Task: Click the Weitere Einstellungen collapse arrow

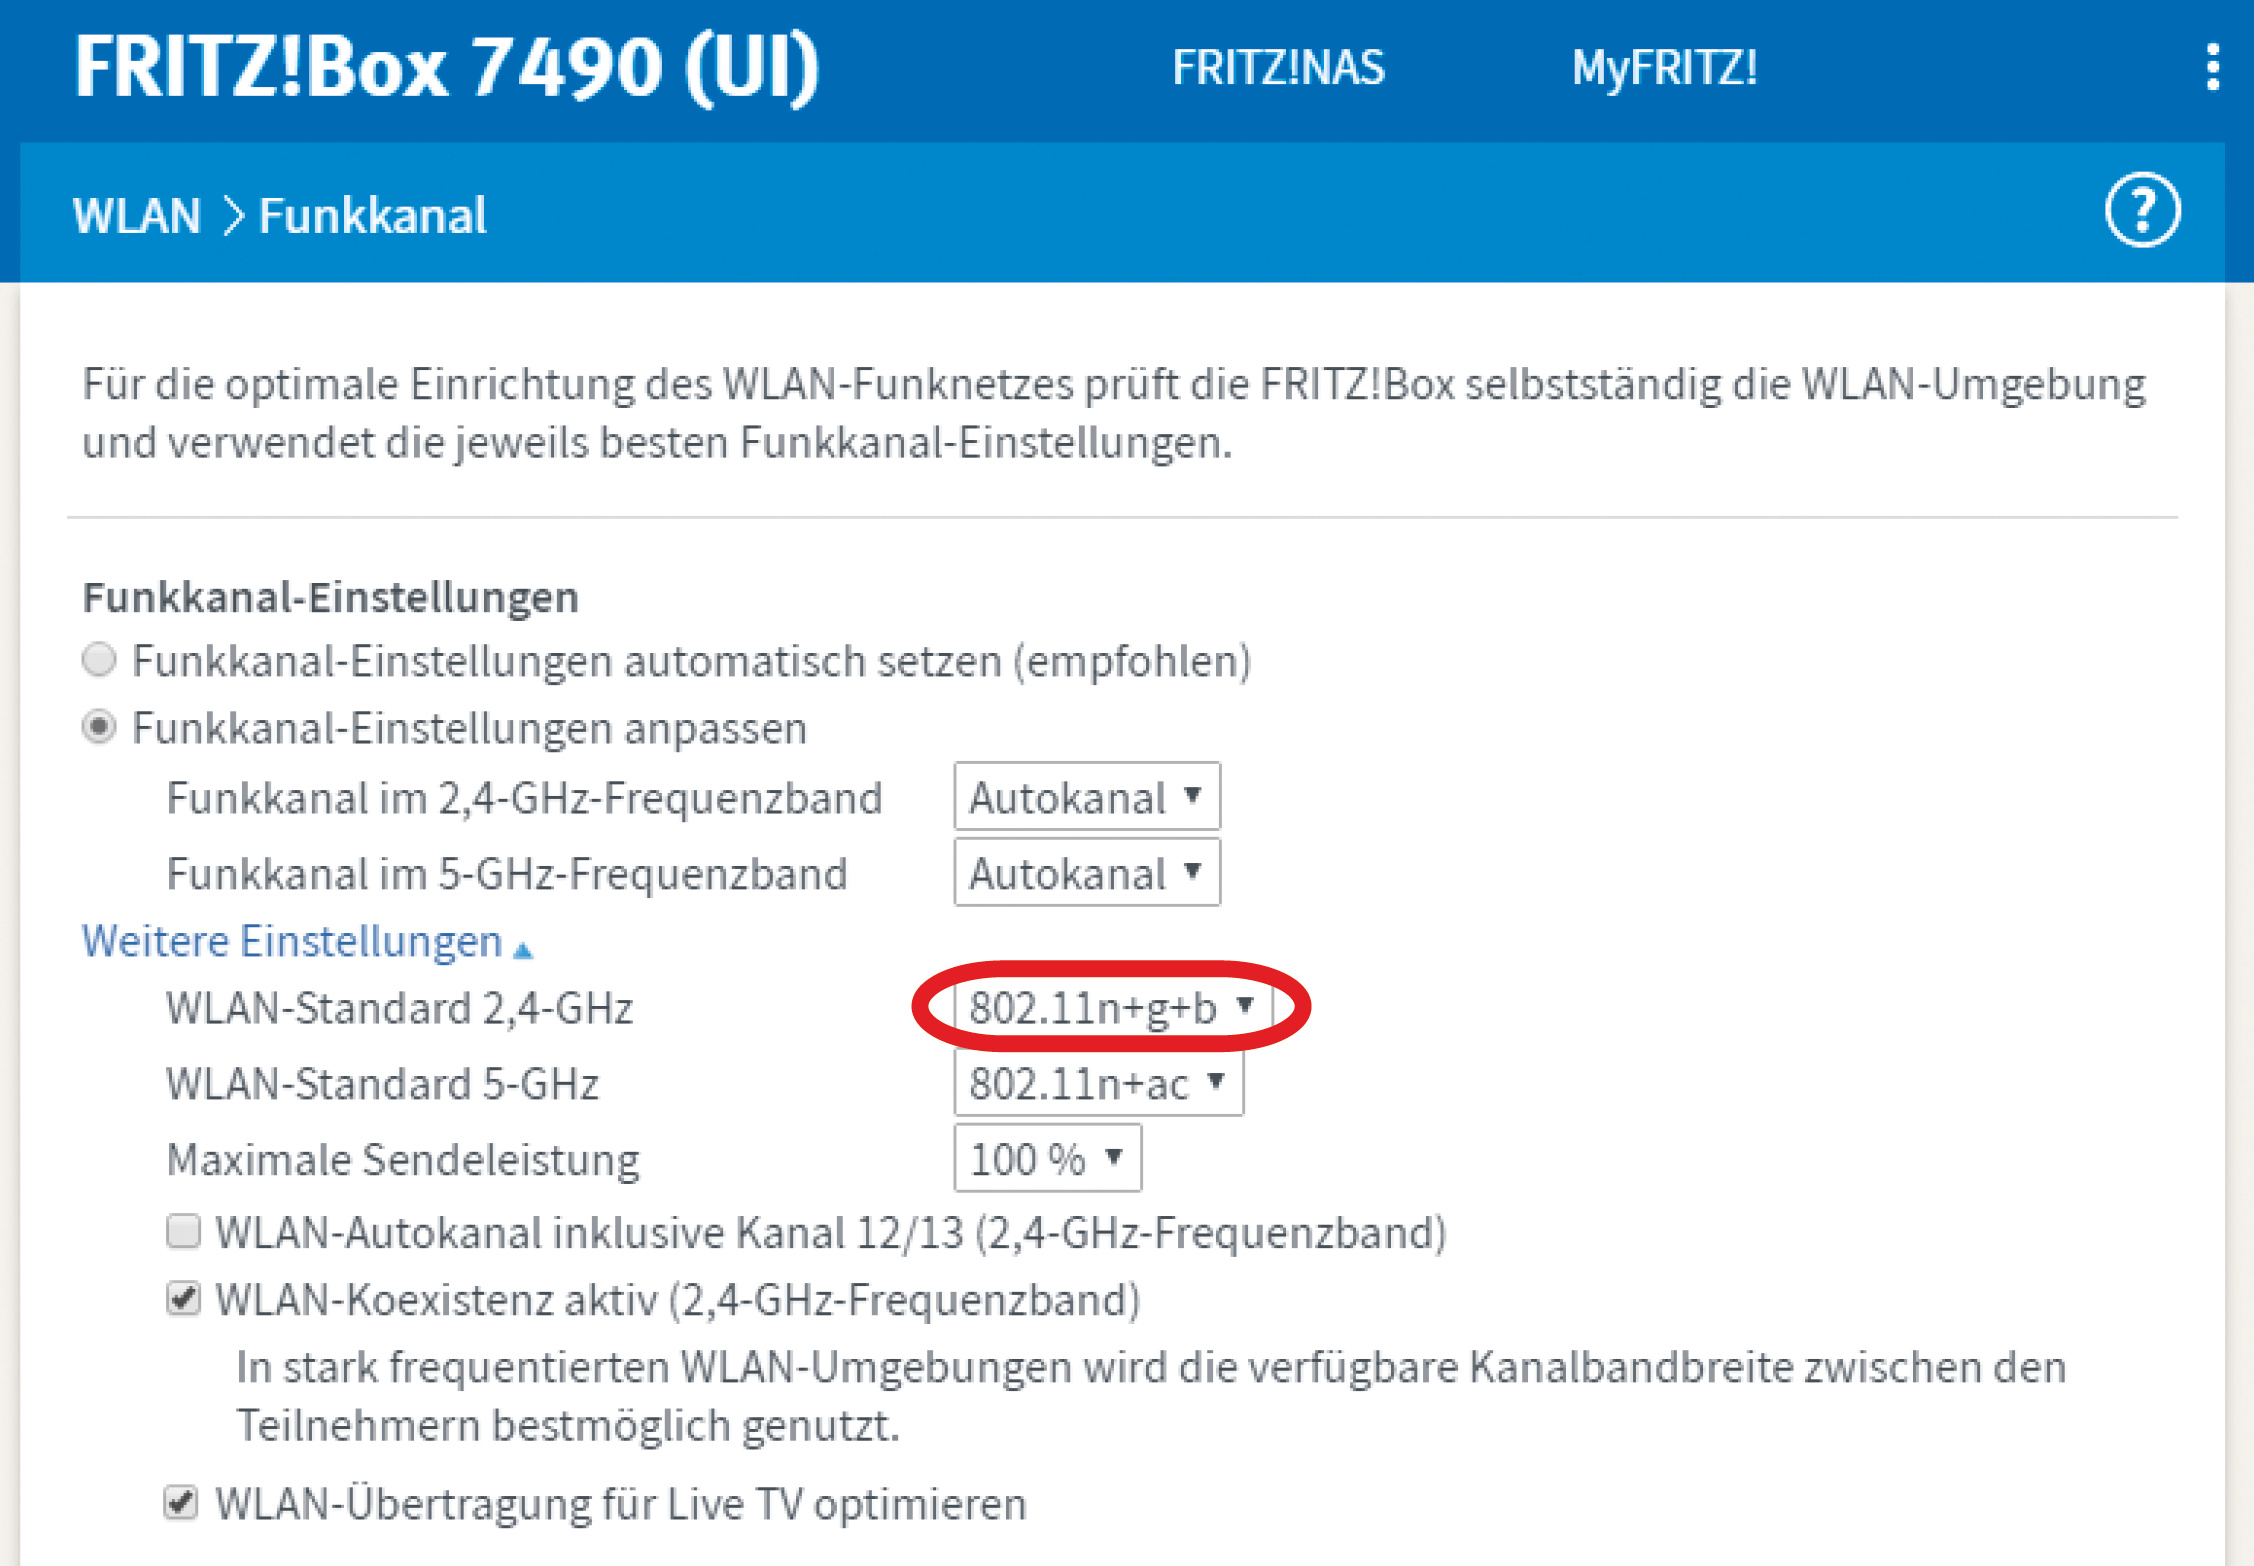Action: click(x=523, y=948)
